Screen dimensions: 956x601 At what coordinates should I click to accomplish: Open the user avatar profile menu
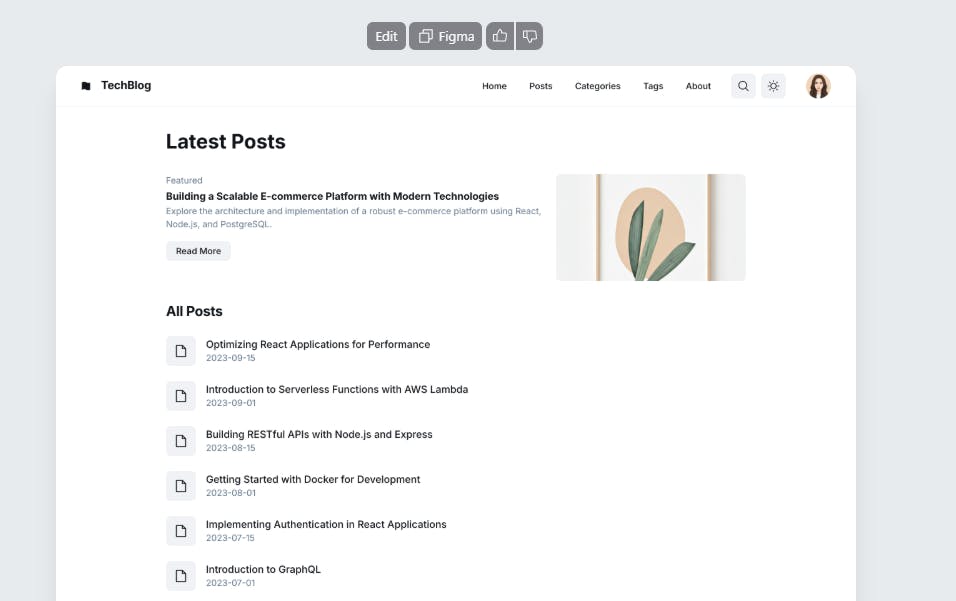(x=818, y=86)
